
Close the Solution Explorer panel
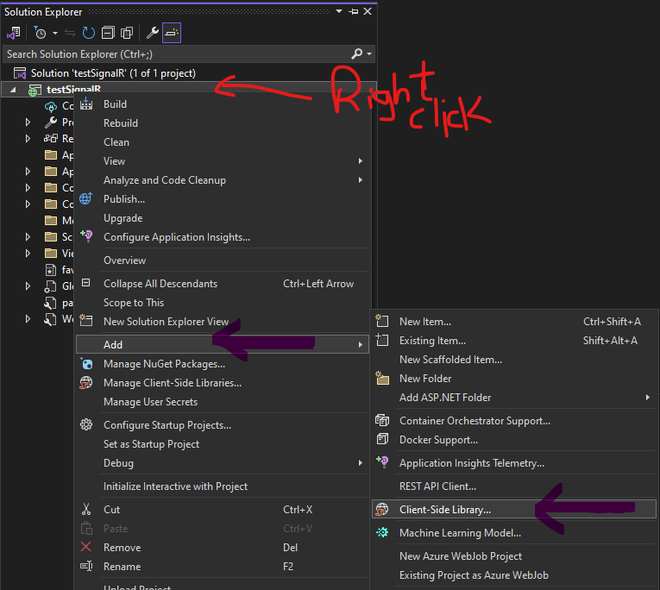tap(367, 11)
